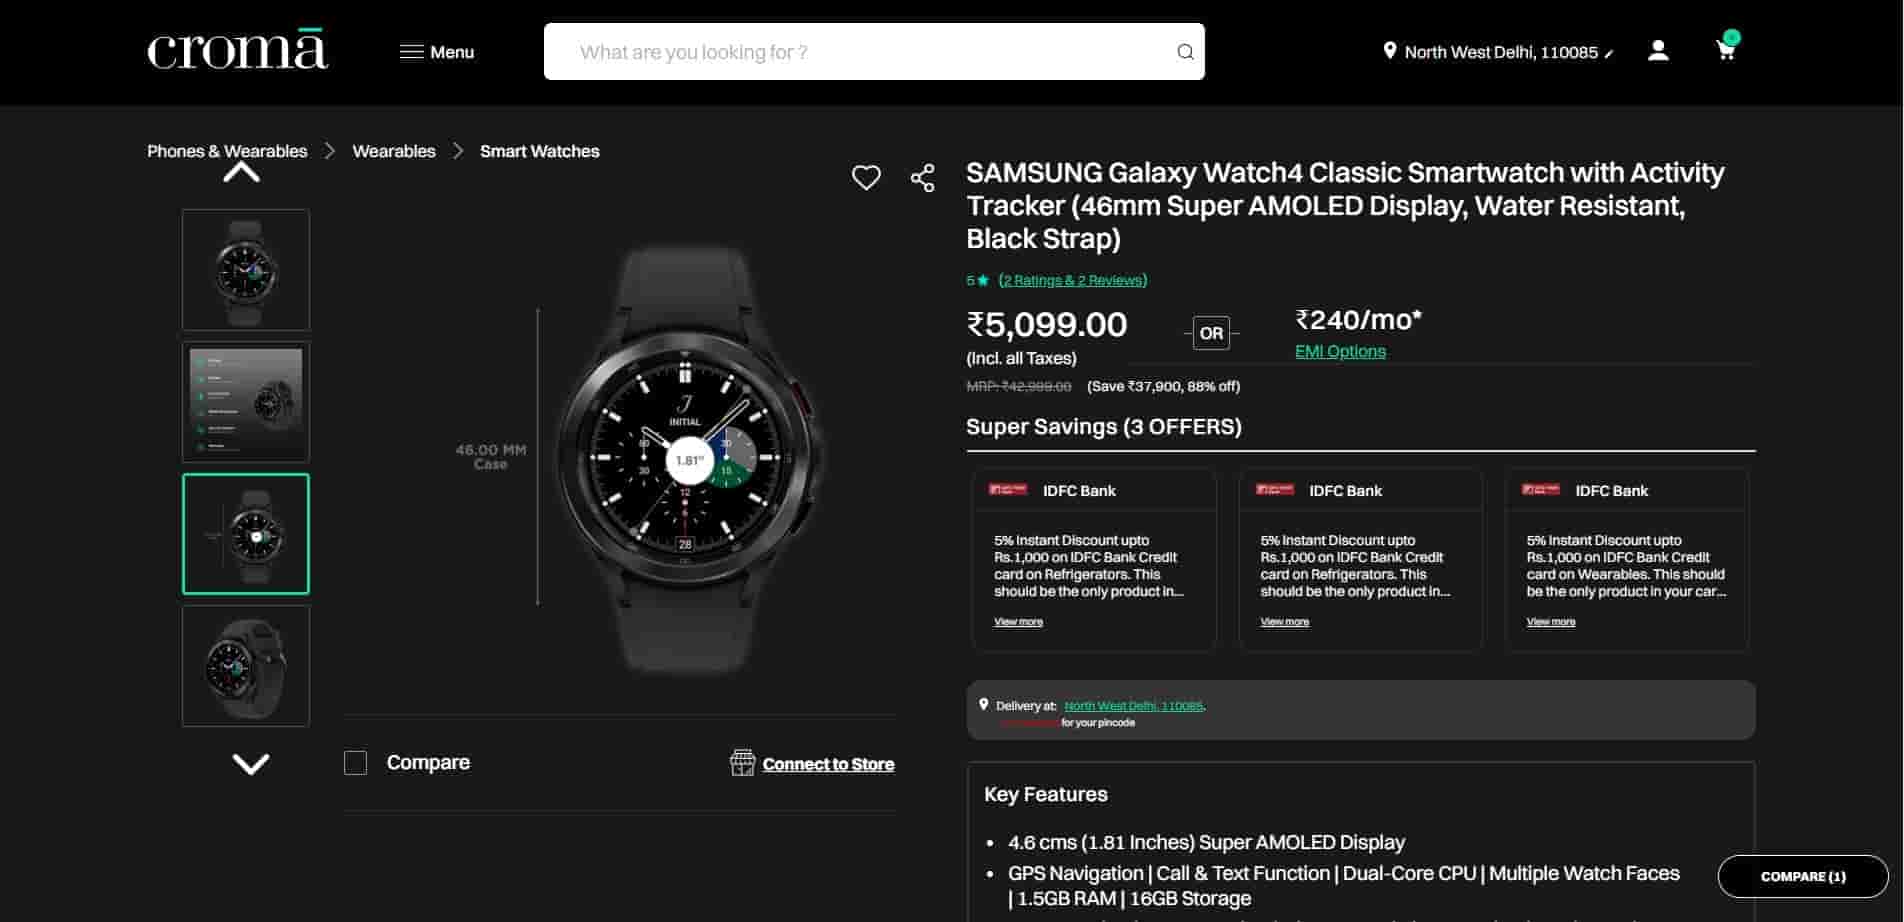The width and height of the screenshot is (1904, 922).
Task: Click the share icon
Action: click(923, 178)
